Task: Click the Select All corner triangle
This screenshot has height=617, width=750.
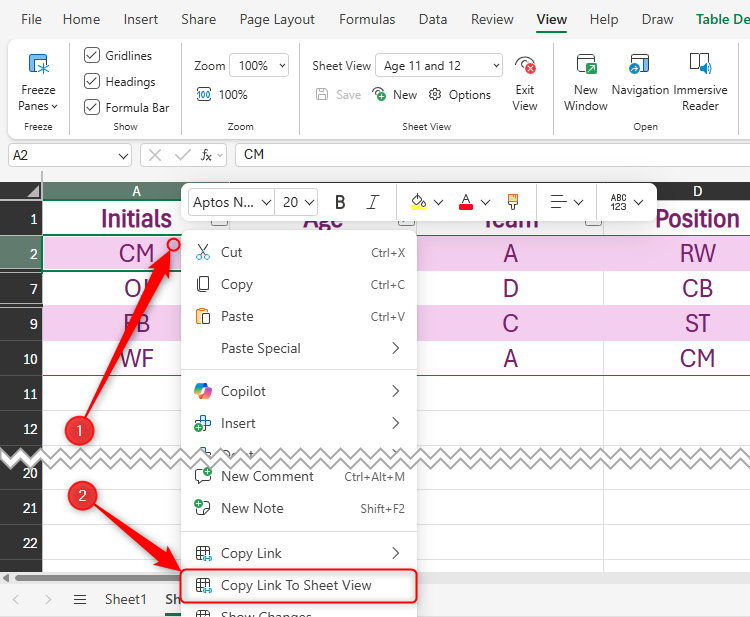Action: click(x=33, y=191)
